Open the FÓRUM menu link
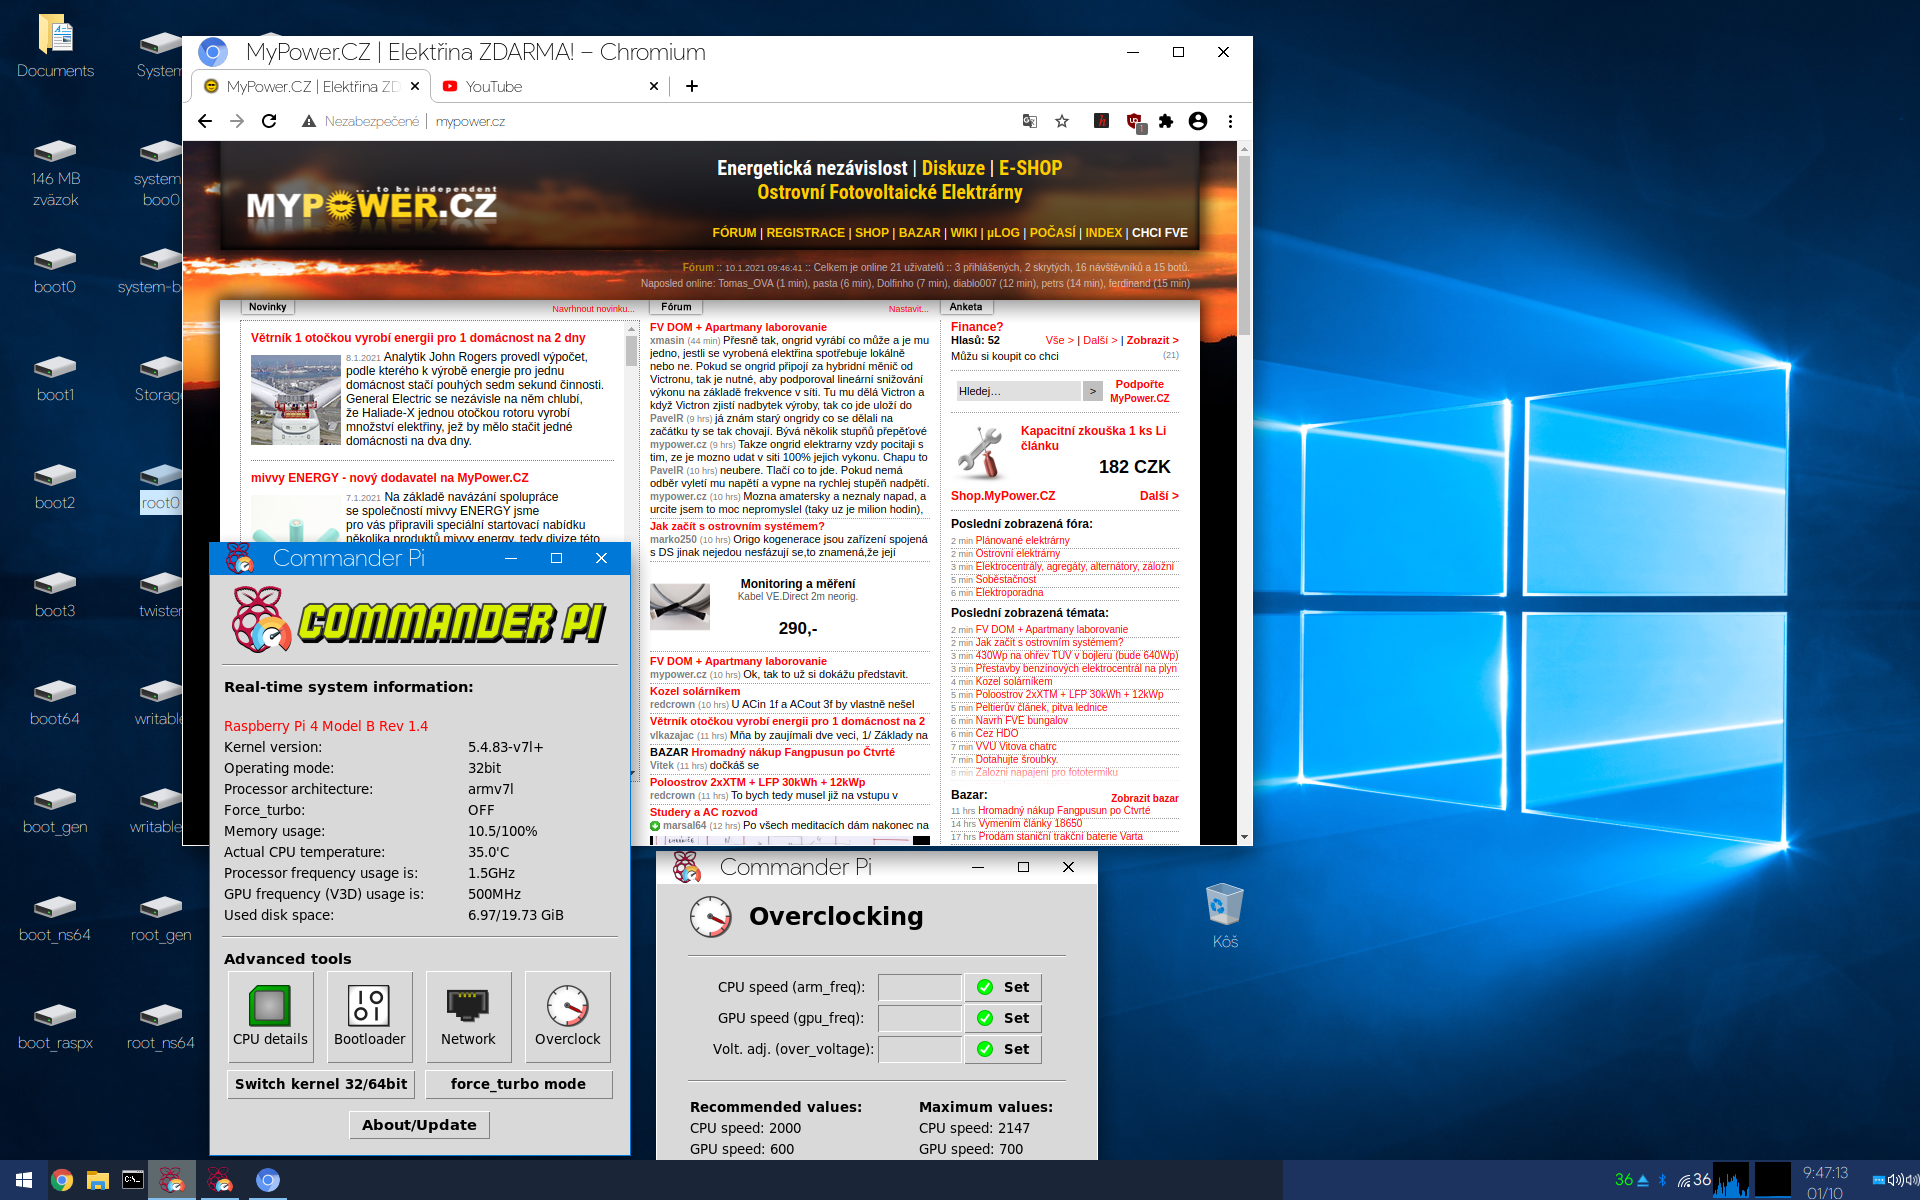Screen dimensions: 1920x1200 point(734,233)
